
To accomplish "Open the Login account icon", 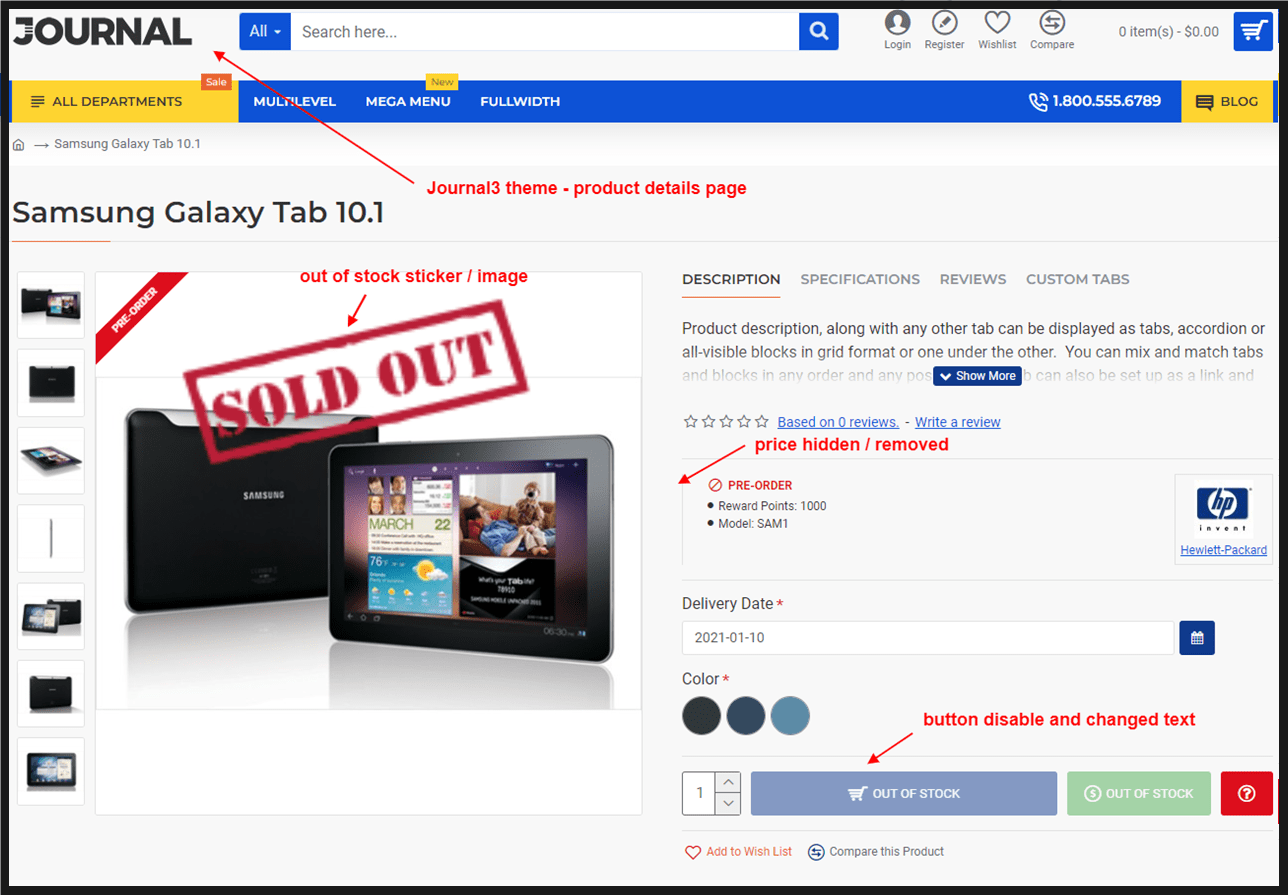I will [897, 23].
